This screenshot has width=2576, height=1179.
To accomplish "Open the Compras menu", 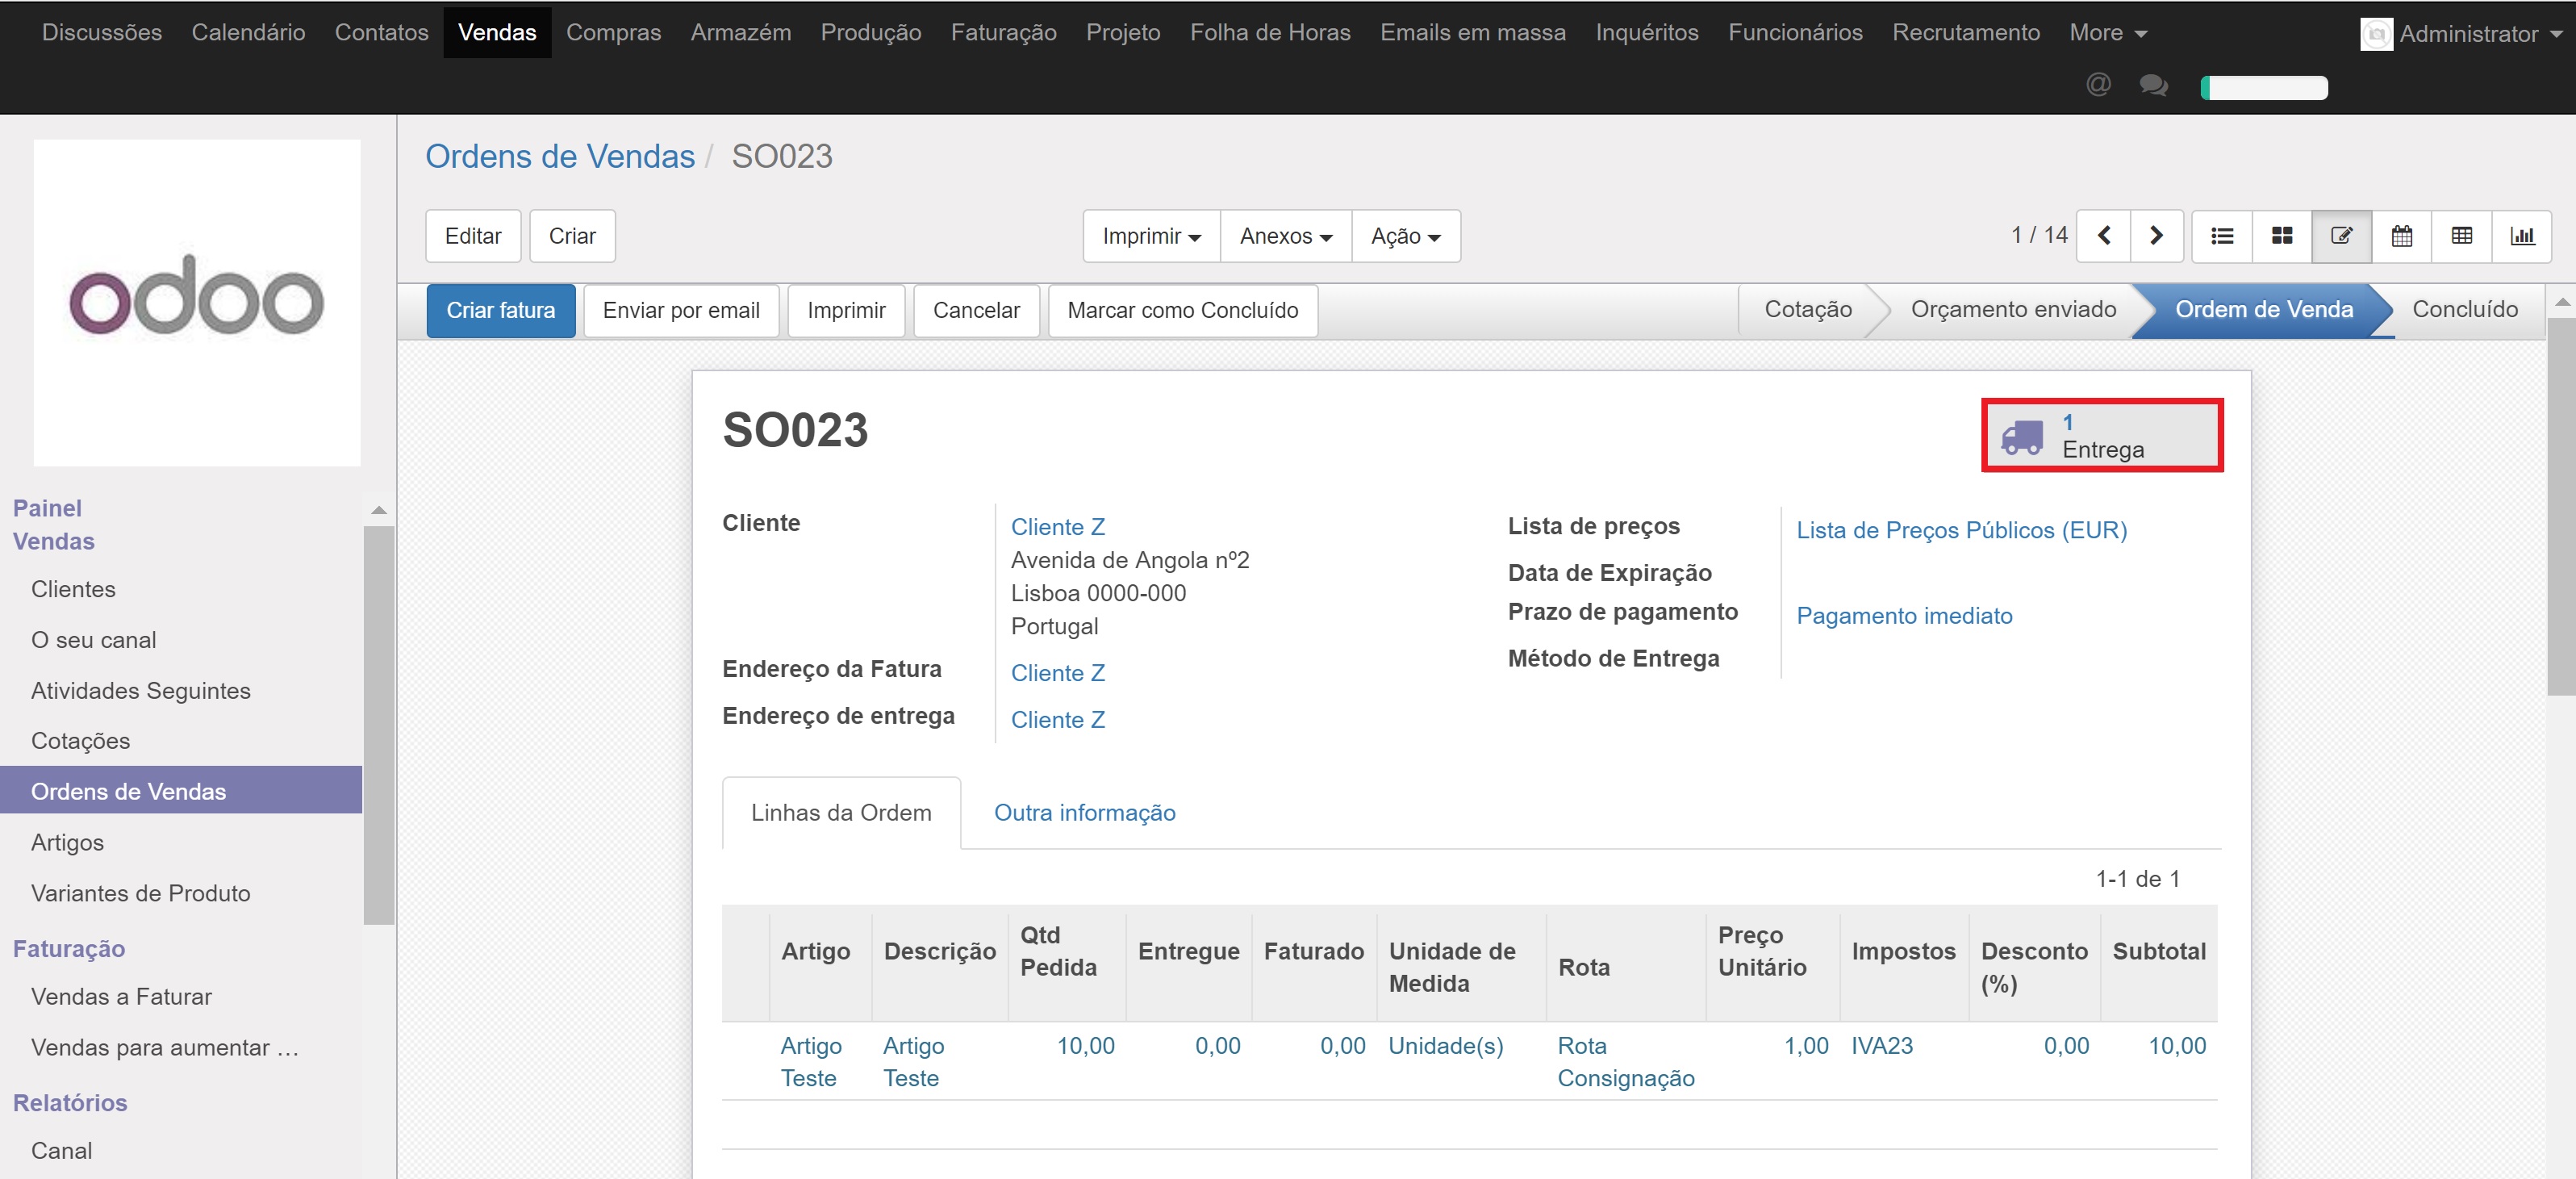I will click(x=613, y=33).
